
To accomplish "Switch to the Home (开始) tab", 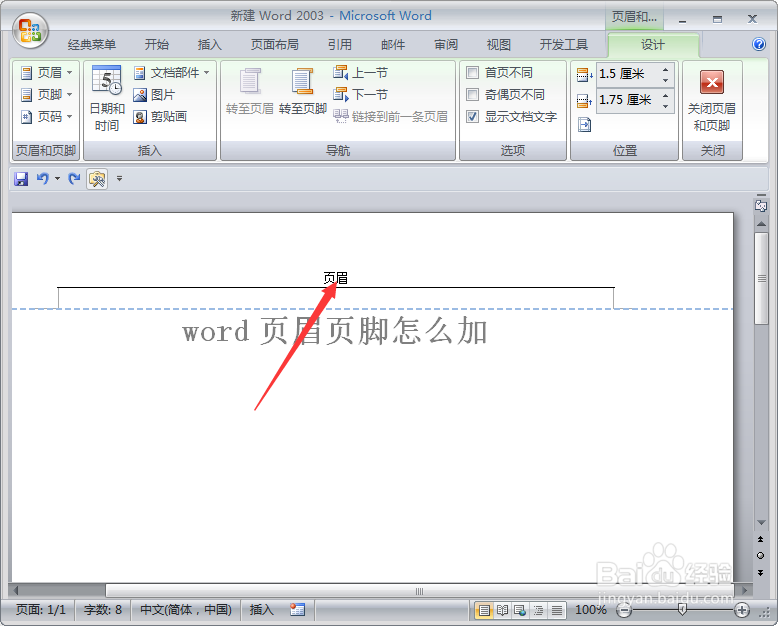I will [157, 45].
